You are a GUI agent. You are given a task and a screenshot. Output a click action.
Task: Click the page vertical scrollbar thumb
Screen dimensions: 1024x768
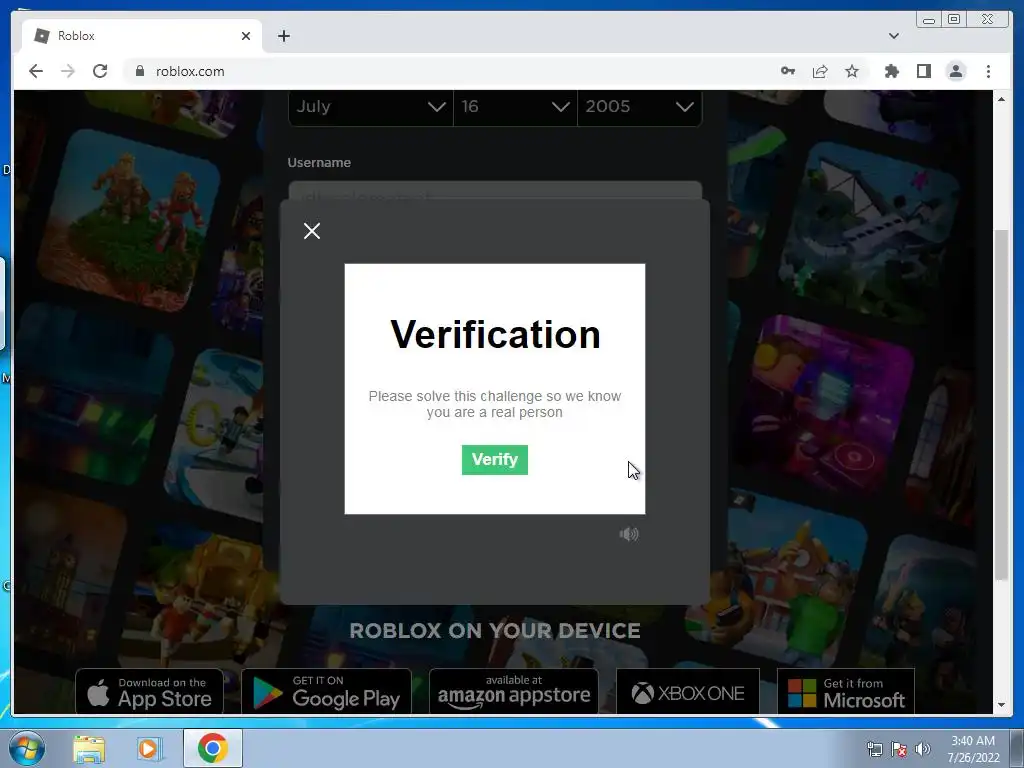(1001, 405)
